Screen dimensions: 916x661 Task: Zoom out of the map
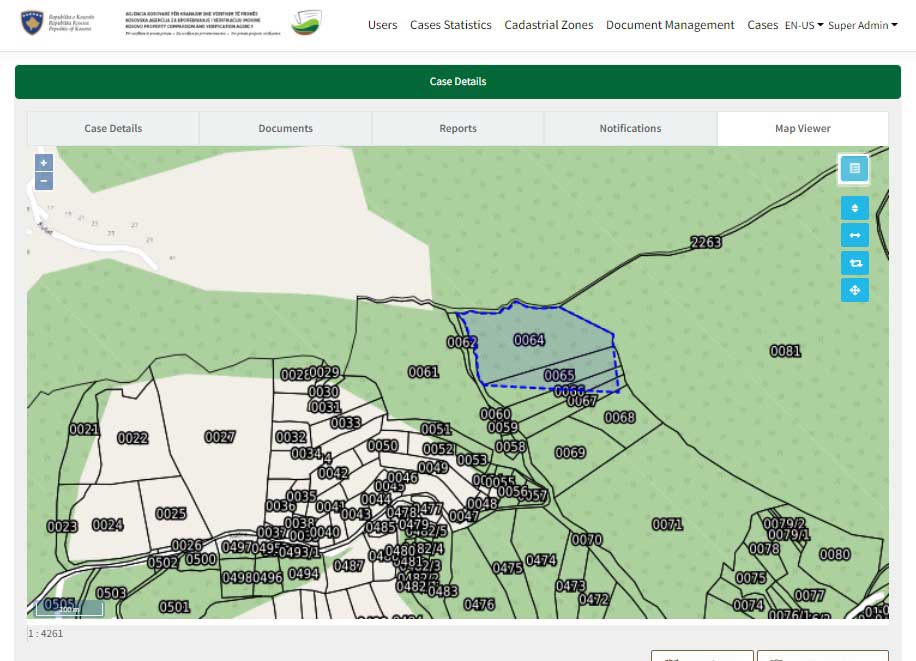pyautogui.click(x=44, y=181)
